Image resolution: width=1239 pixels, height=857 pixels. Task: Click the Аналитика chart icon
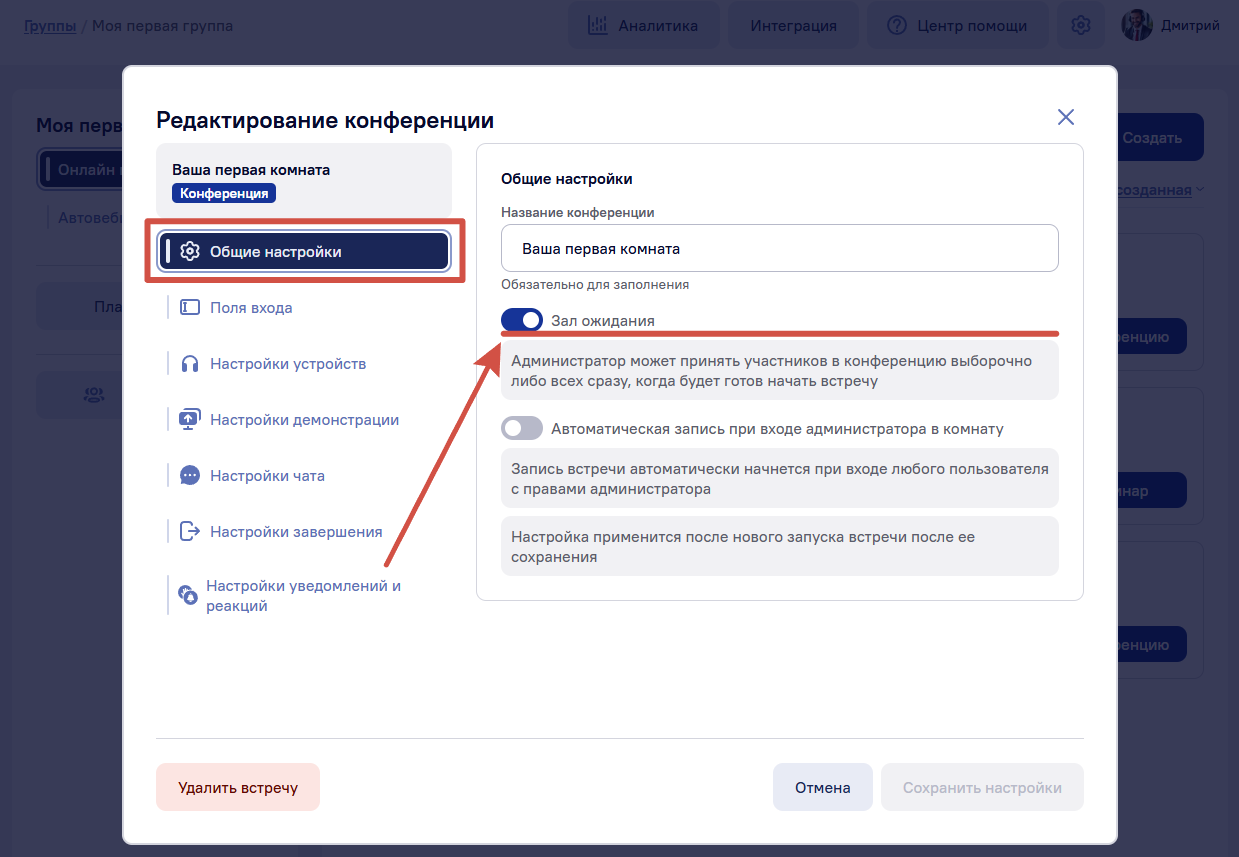click(598, 26)
